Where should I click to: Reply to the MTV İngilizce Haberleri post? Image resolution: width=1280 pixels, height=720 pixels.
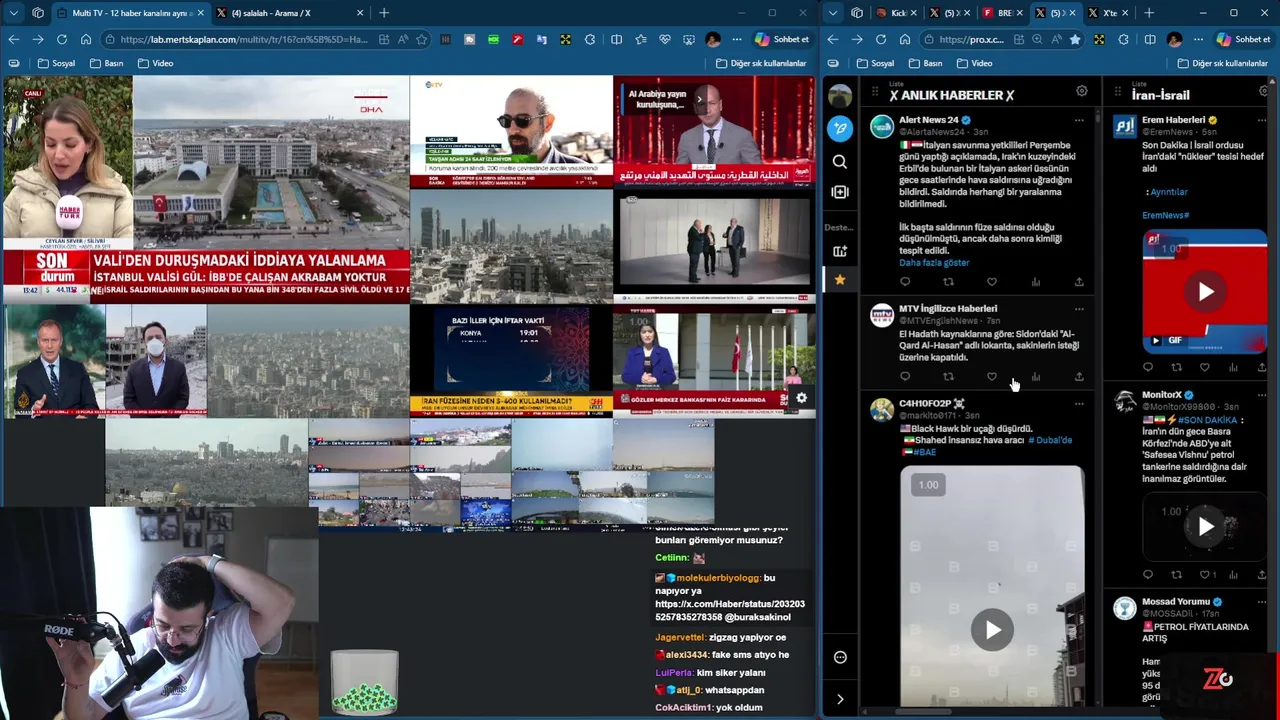coord(905,377)
